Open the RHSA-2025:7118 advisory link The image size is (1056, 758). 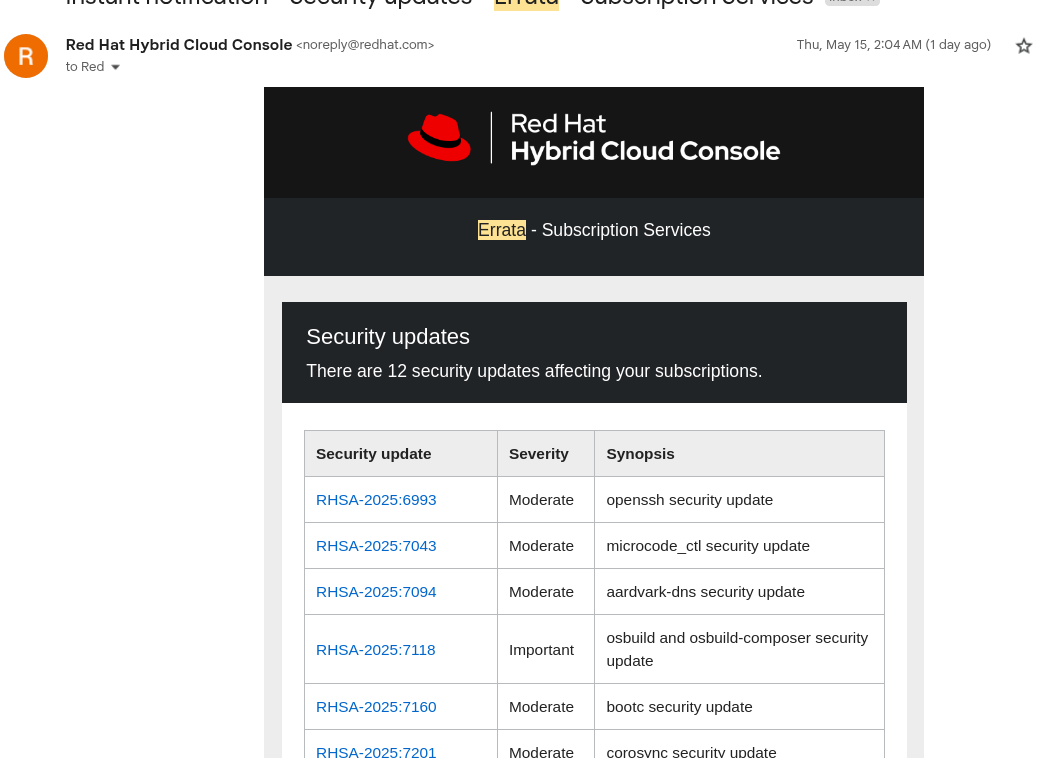tap(376, 650)
